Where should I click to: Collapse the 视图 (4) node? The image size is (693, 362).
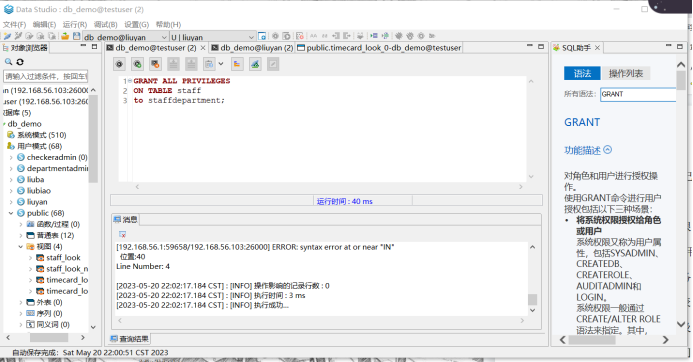tap(20, 247)
